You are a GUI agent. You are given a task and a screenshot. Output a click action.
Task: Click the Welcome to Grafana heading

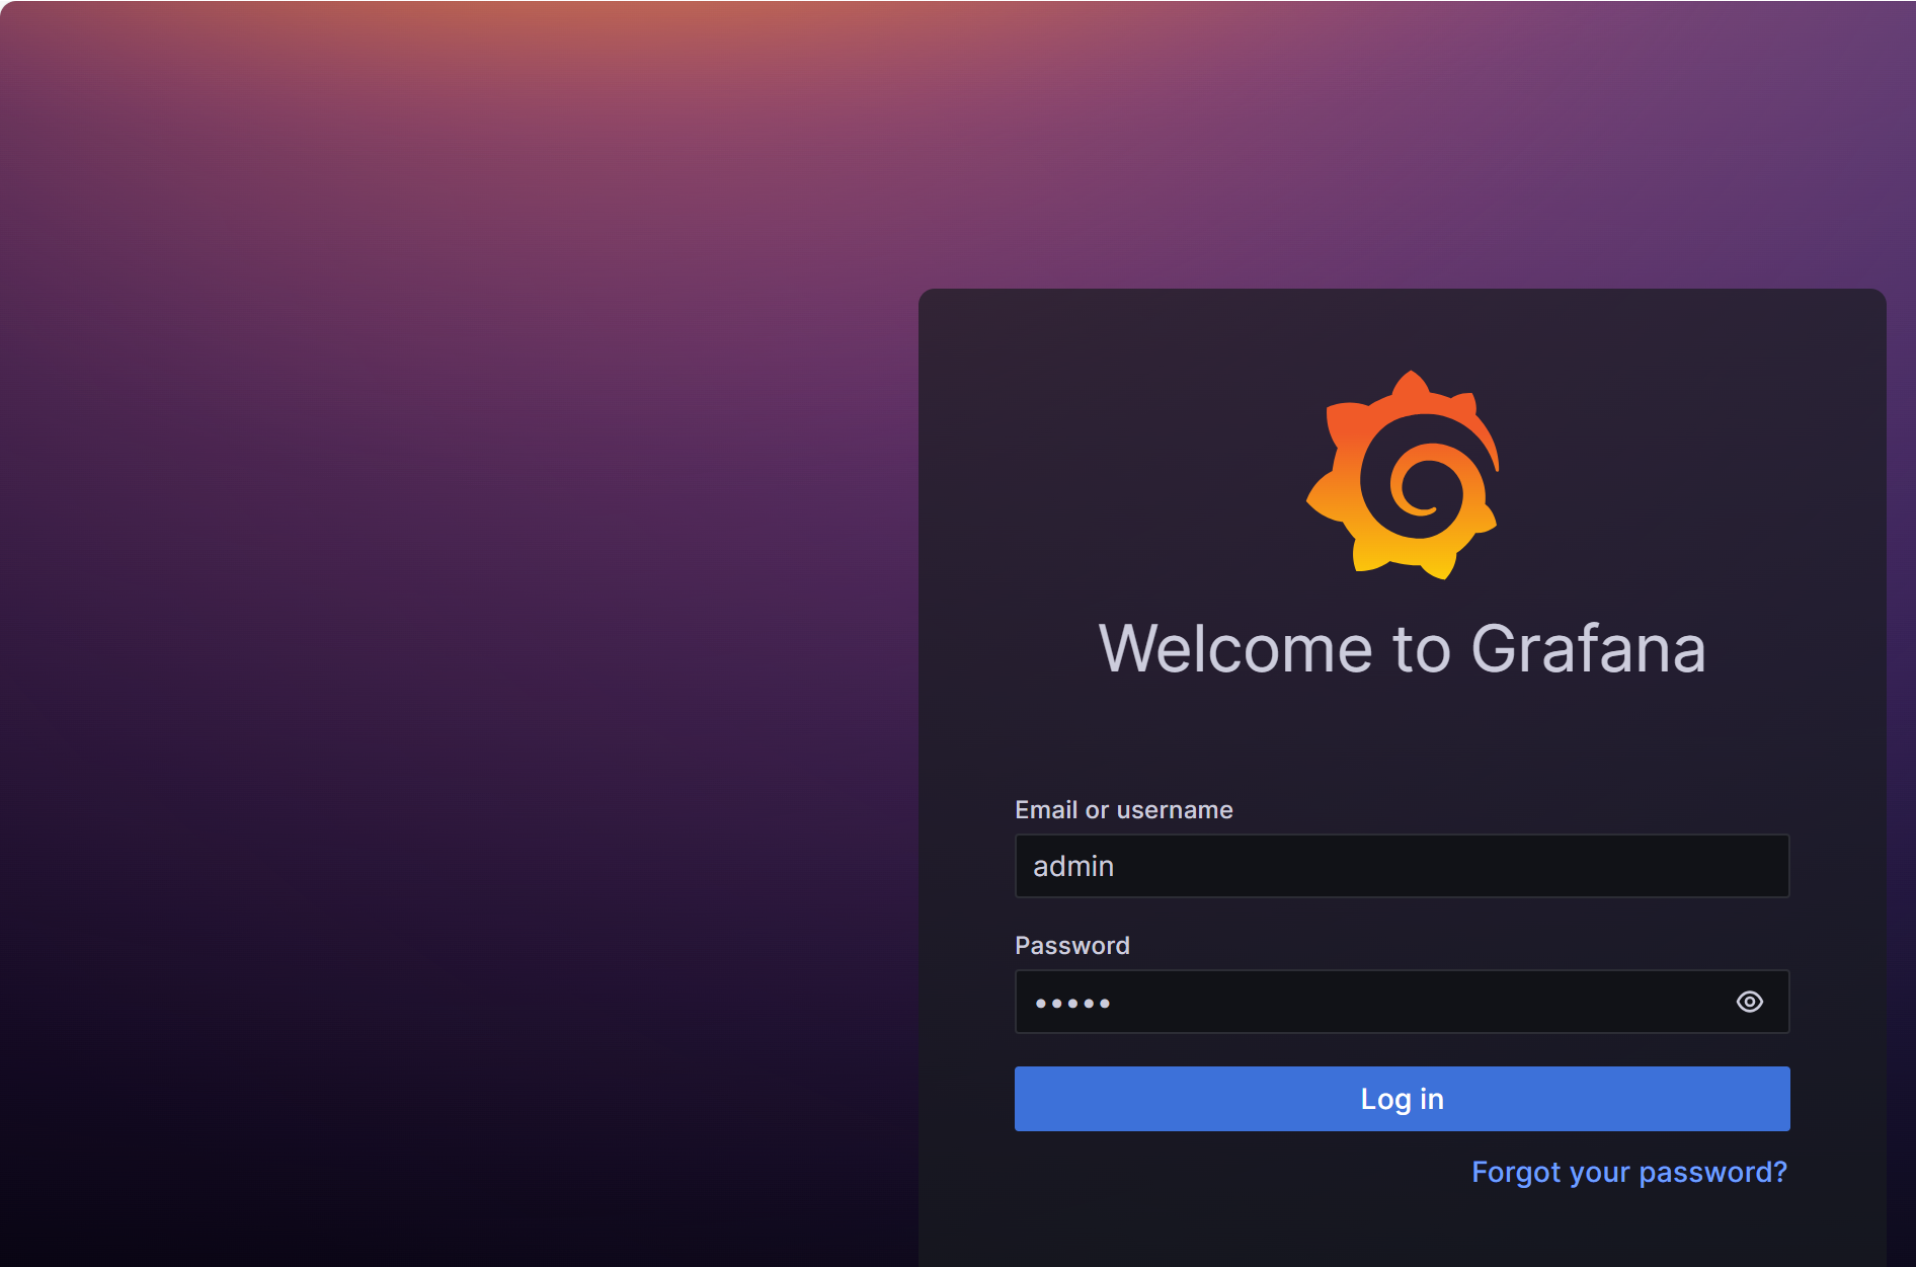pyautogui.click(x=1402, y=649)
